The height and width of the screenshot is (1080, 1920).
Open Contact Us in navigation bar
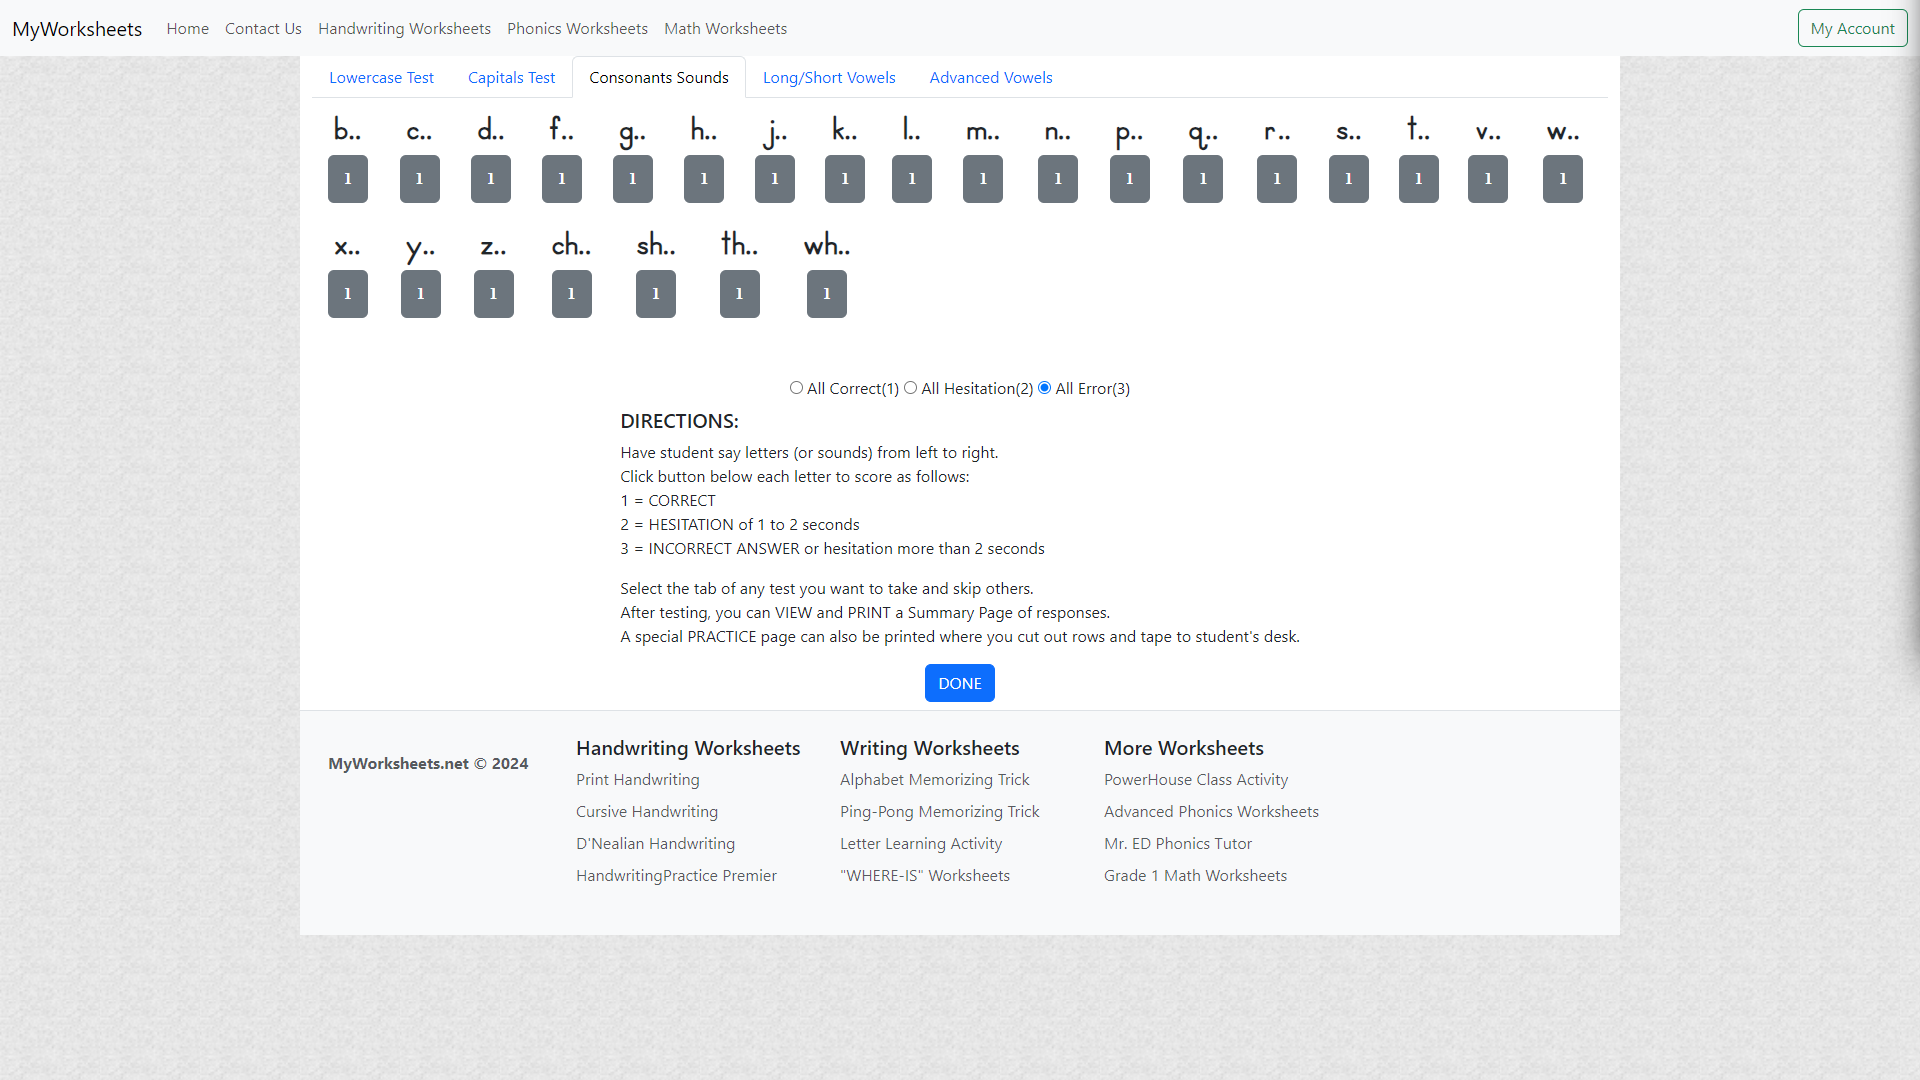tap(263, 28)
